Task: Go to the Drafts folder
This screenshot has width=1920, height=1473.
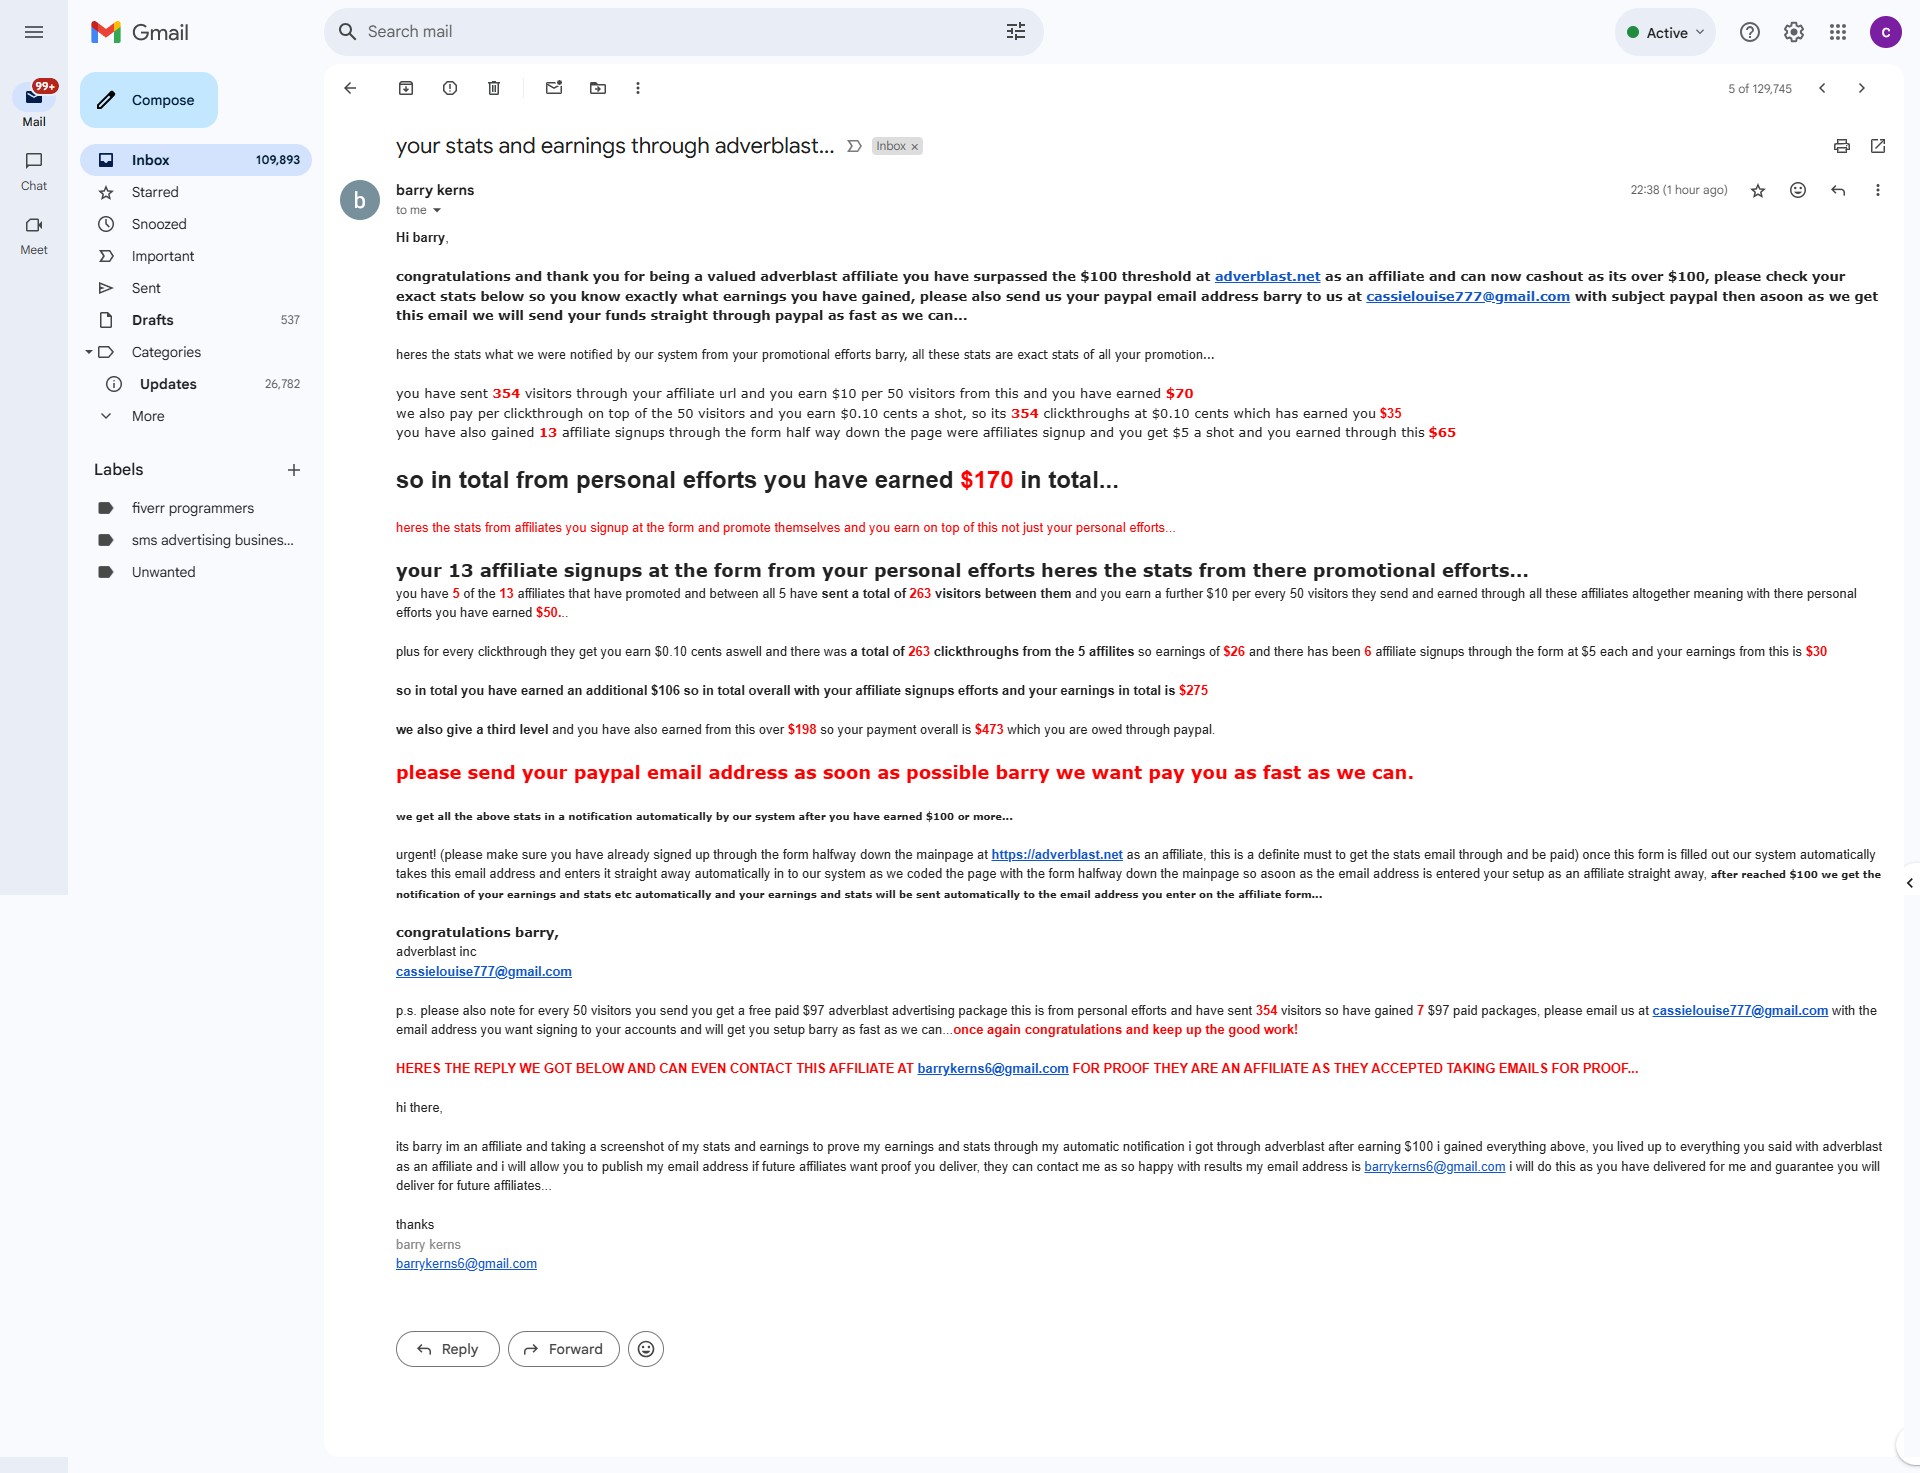Action: click(x=152, y=320)
